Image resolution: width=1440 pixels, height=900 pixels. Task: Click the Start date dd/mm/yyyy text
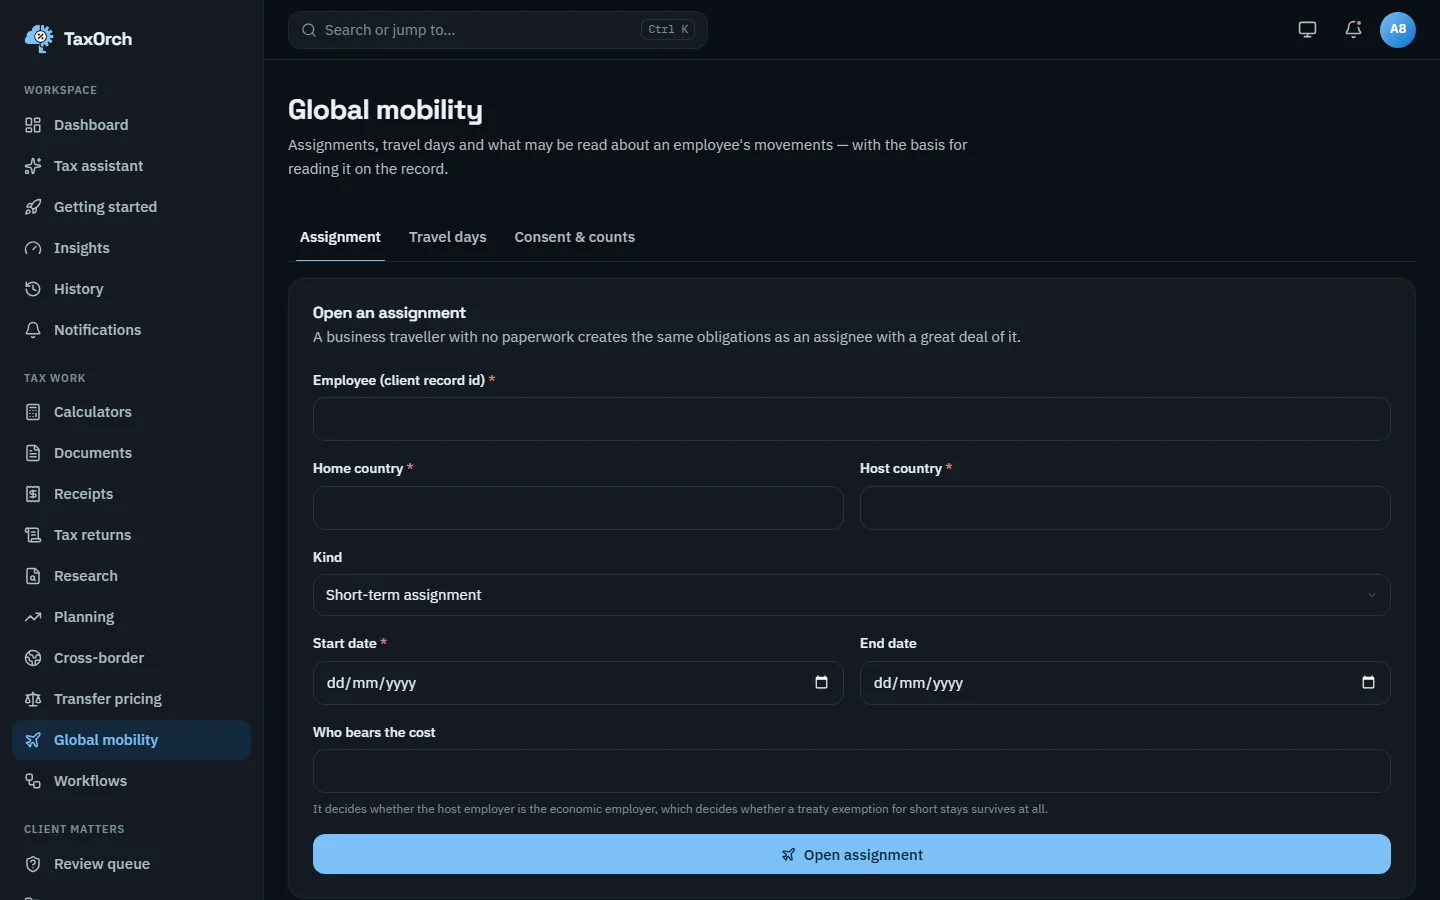(x=371, y=683)
